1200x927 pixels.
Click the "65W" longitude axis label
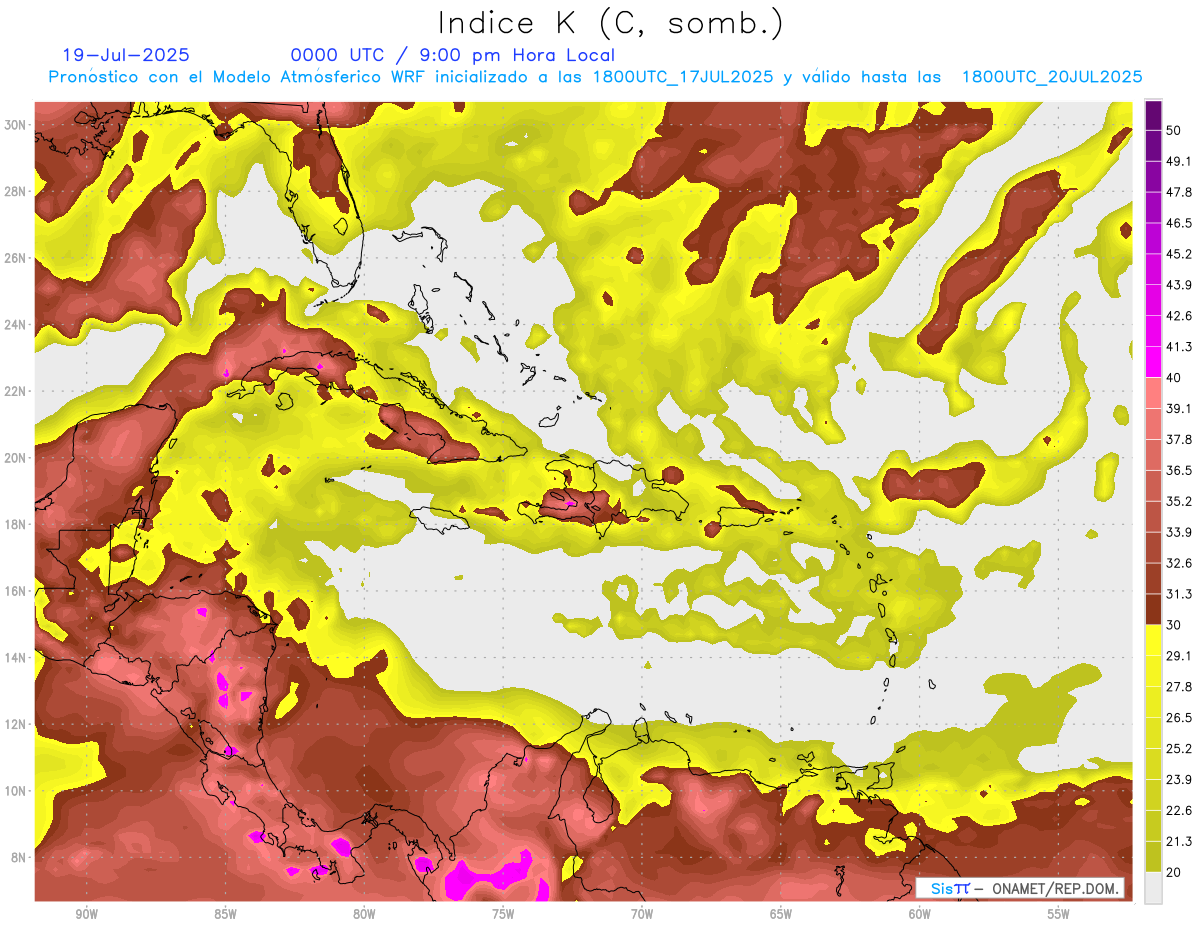click(781, 914)
